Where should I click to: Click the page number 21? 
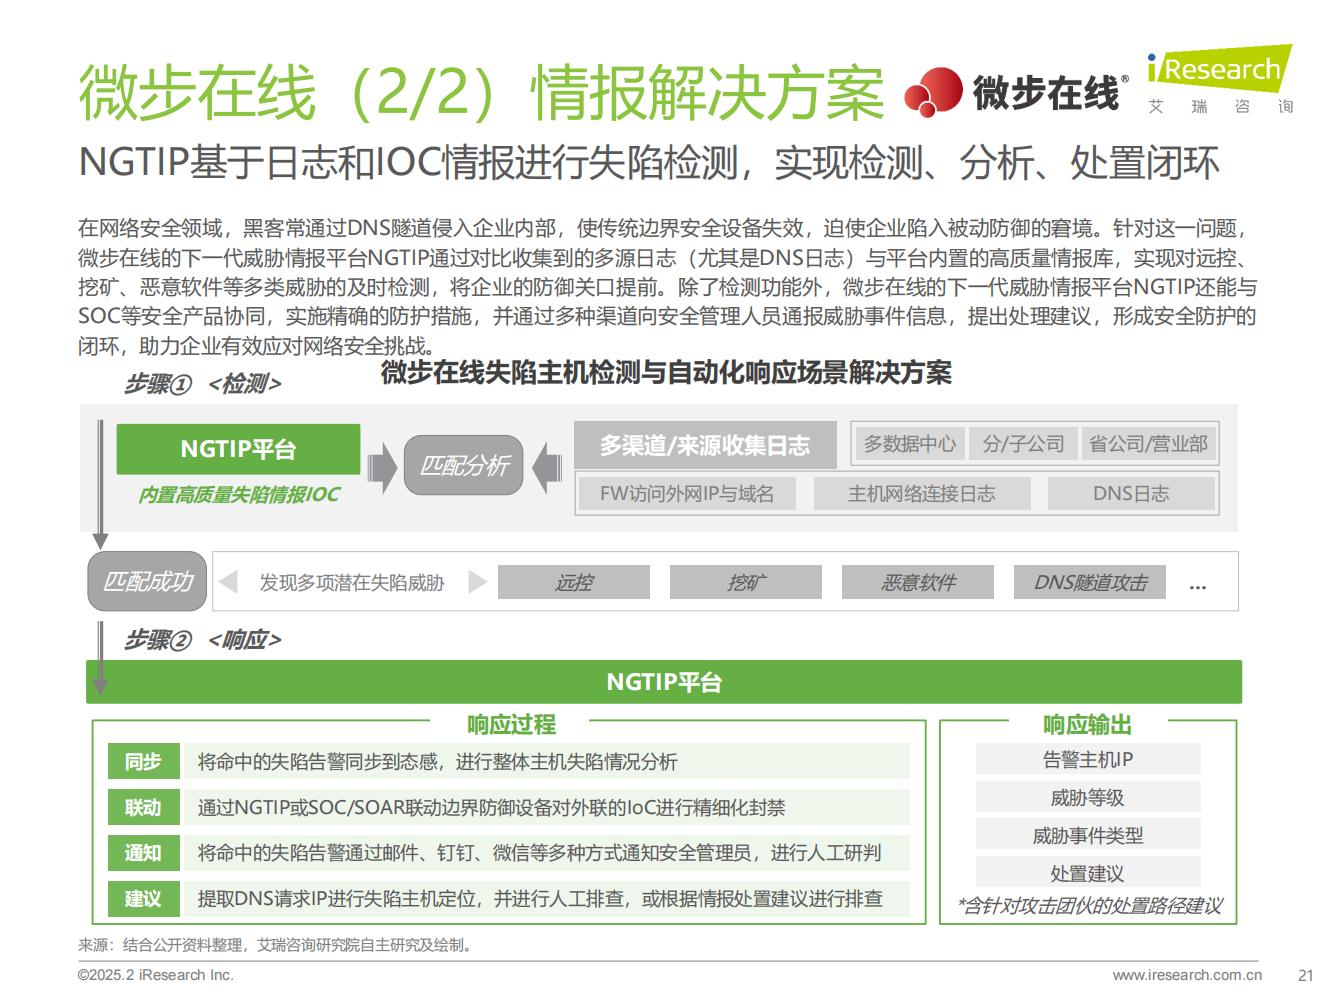click(1305, 975)
